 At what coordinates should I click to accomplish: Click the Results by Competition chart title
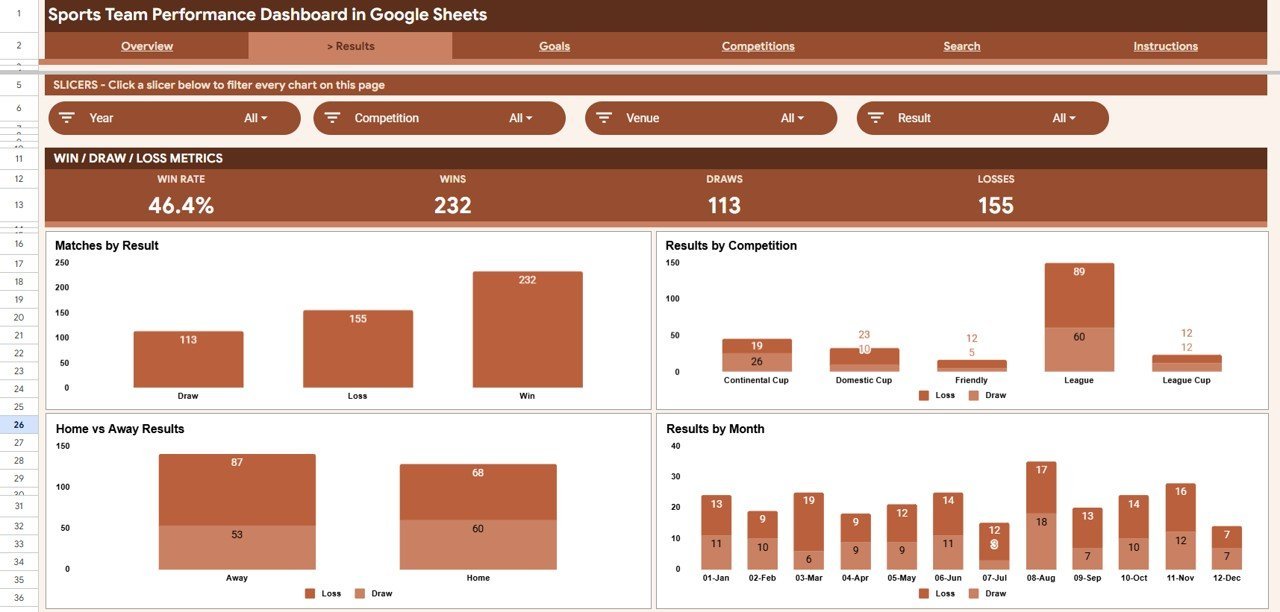click(731, 246)
